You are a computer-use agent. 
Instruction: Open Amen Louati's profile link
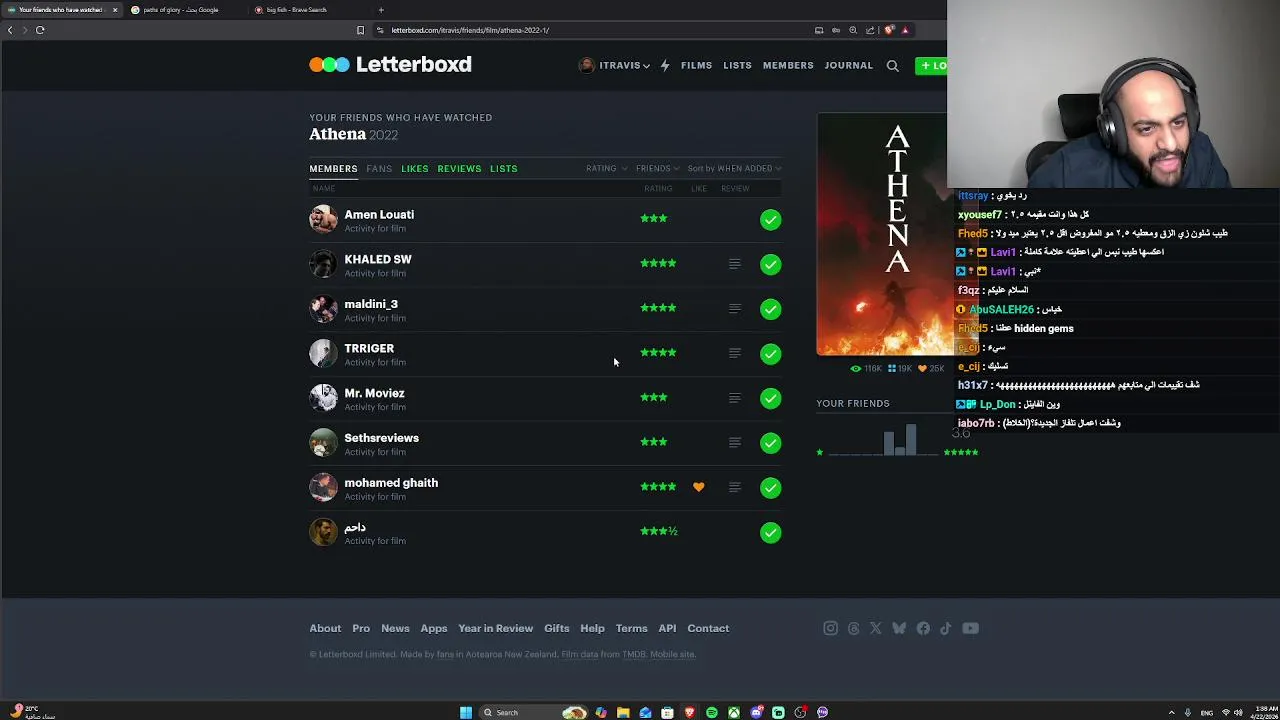click(x=379, y=214)
